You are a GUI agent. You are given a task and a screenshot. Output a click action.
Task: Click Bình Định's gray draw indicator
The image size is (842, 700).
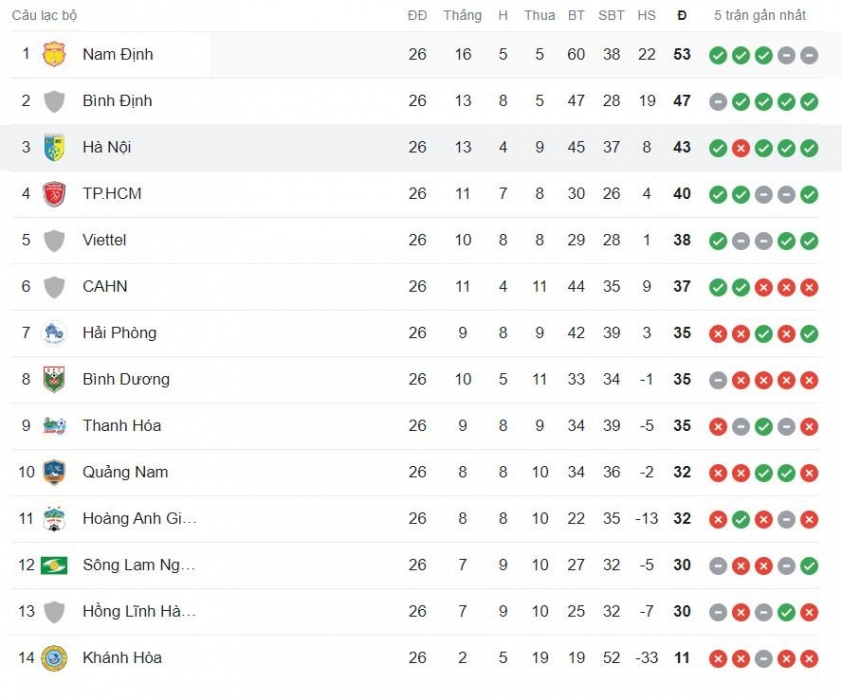pyautogui.click(x=718, y=102)
